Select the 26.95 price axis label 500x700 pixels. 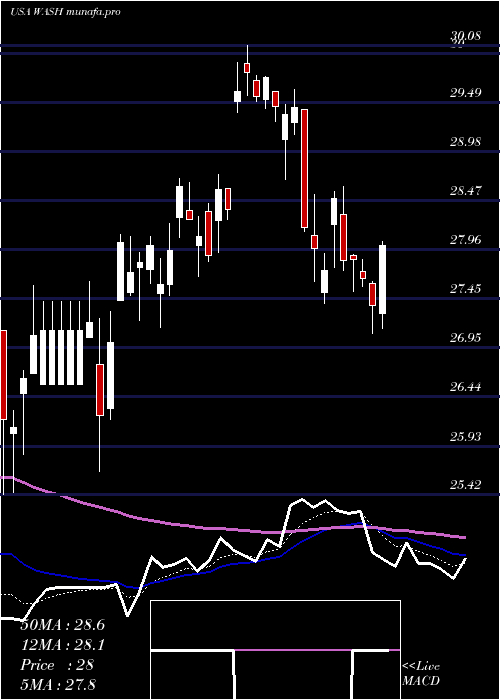tap(466, 338)
